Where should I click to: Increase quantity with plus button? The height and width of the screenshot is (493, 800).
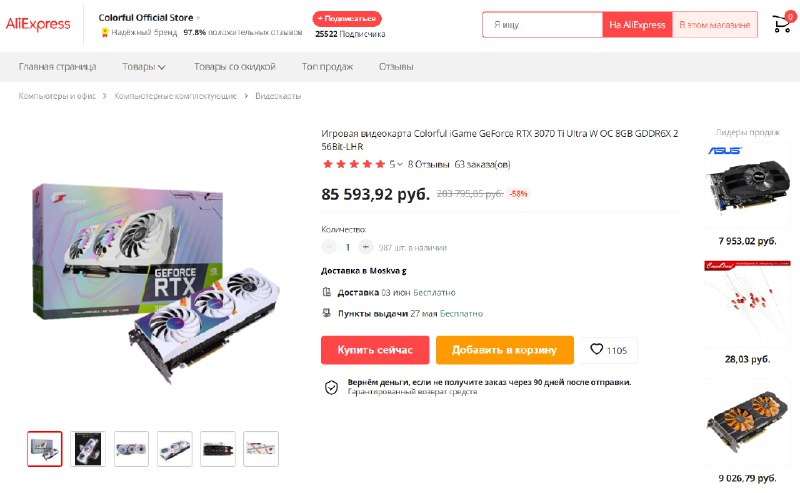pyautogui.click(x=365, y=247)
